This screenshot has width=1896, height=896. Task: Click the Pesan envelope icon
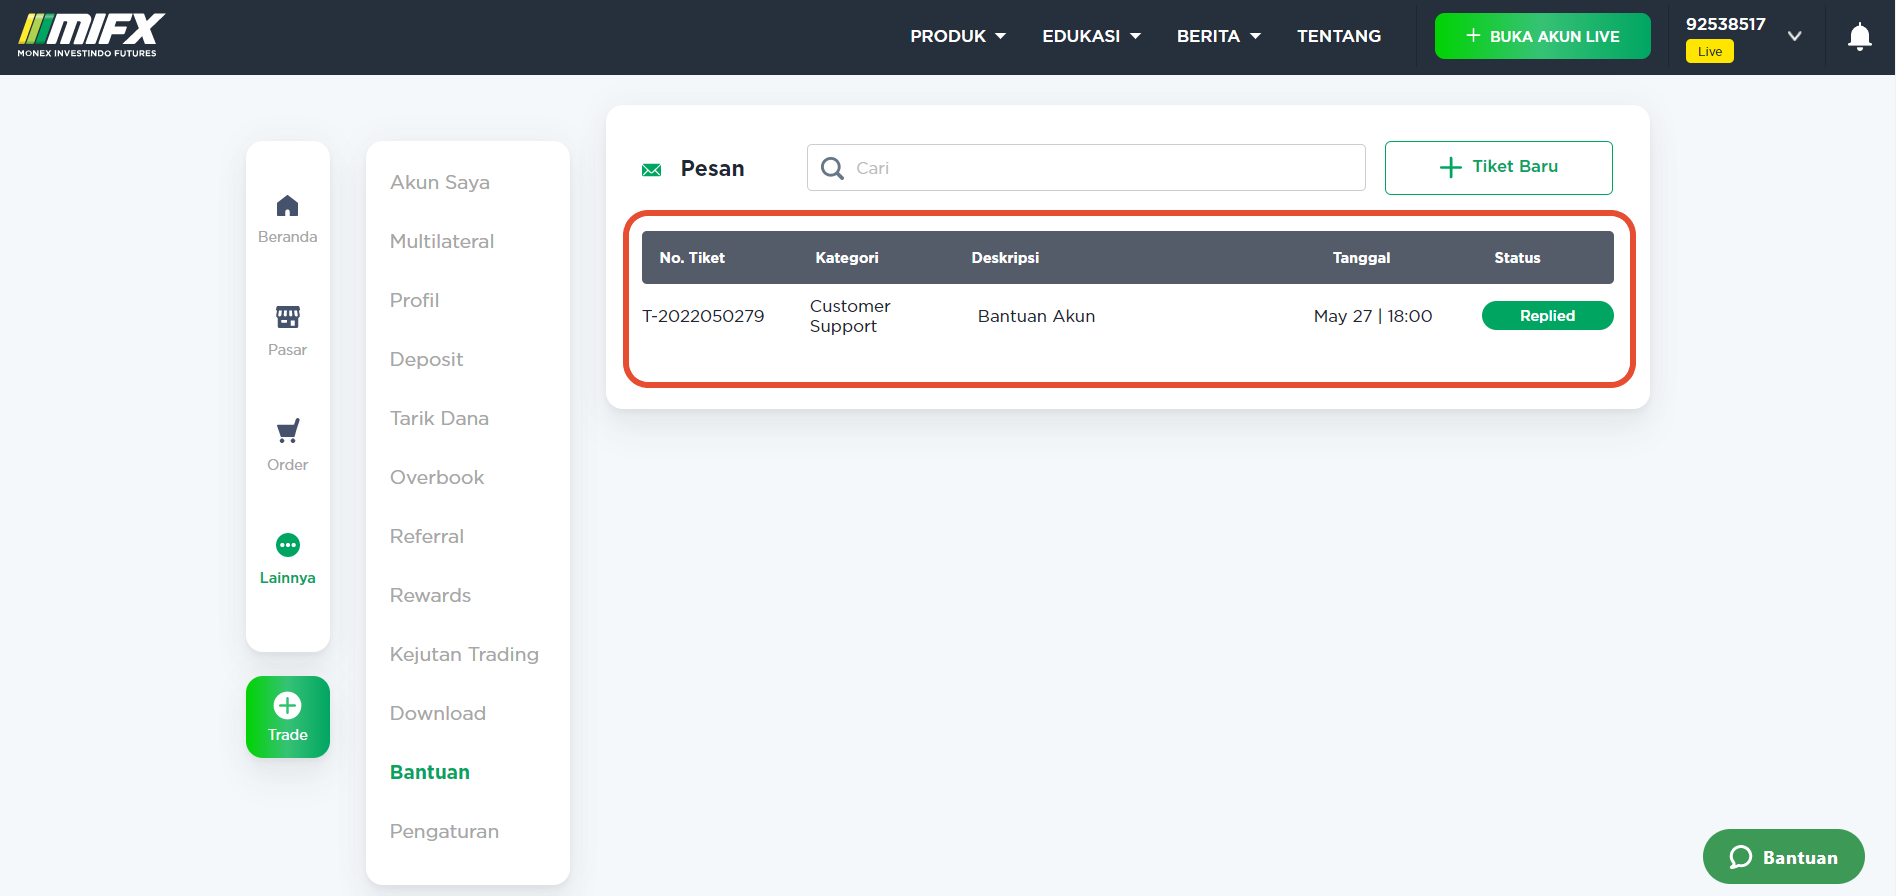pos(651,170)
